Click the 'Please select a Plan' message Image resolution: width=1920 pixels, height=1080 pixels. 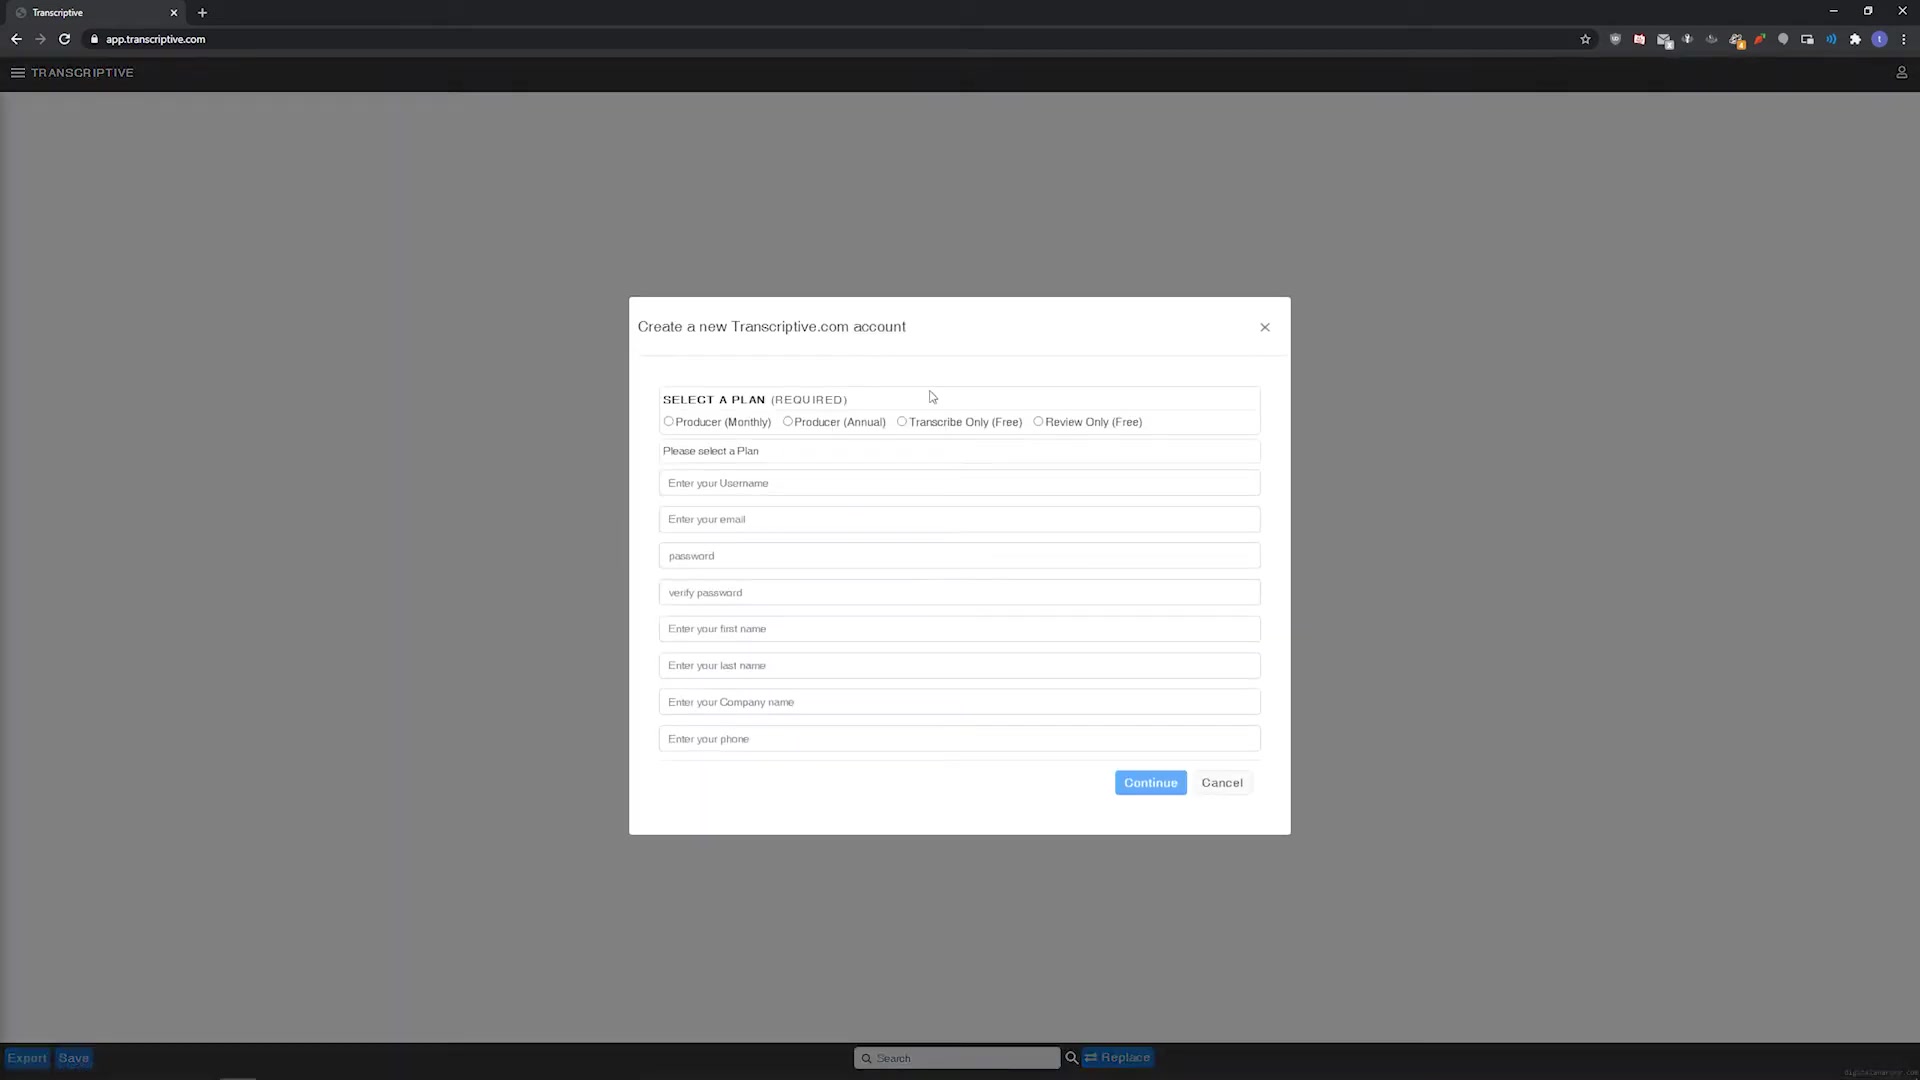pyautogui.click(x=711, y=451)
